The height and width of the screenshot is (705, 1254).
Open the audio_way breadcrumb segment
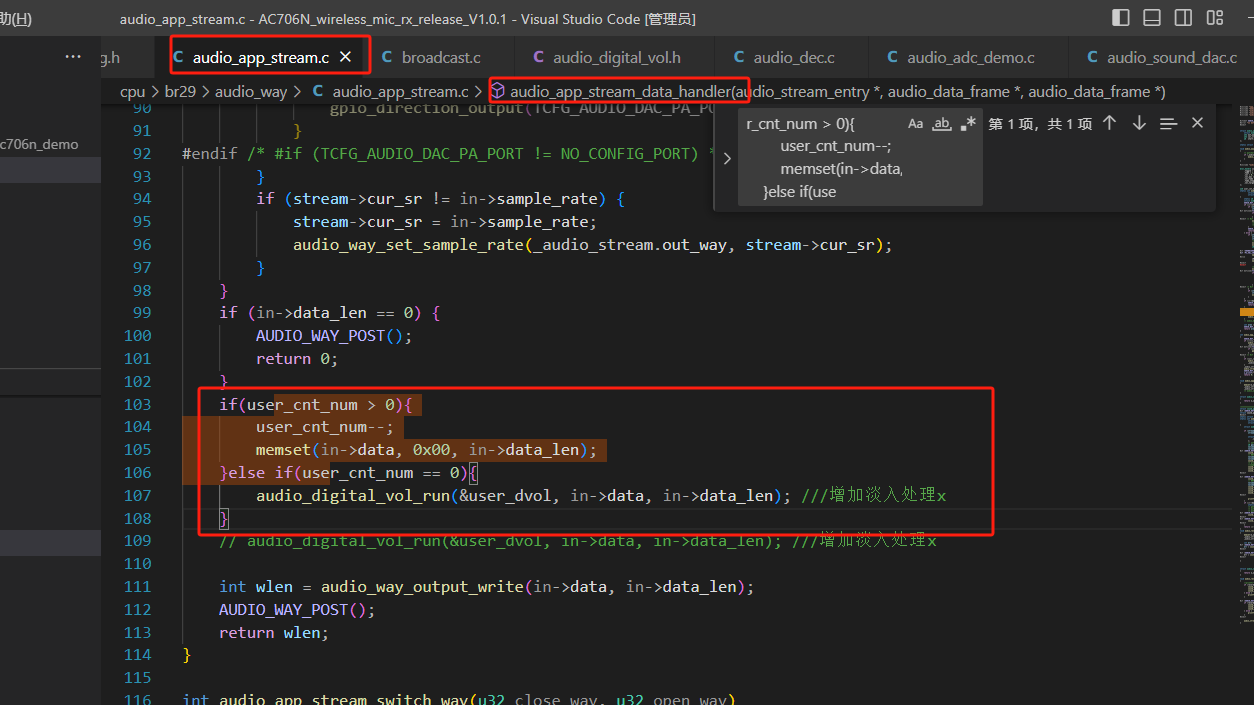pyautogui.click(x=251, y=92)
